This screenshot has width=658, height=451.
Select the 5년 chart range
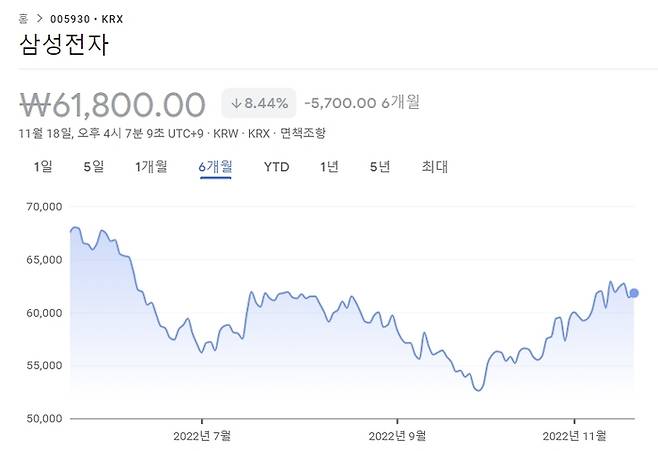point(380,167)
